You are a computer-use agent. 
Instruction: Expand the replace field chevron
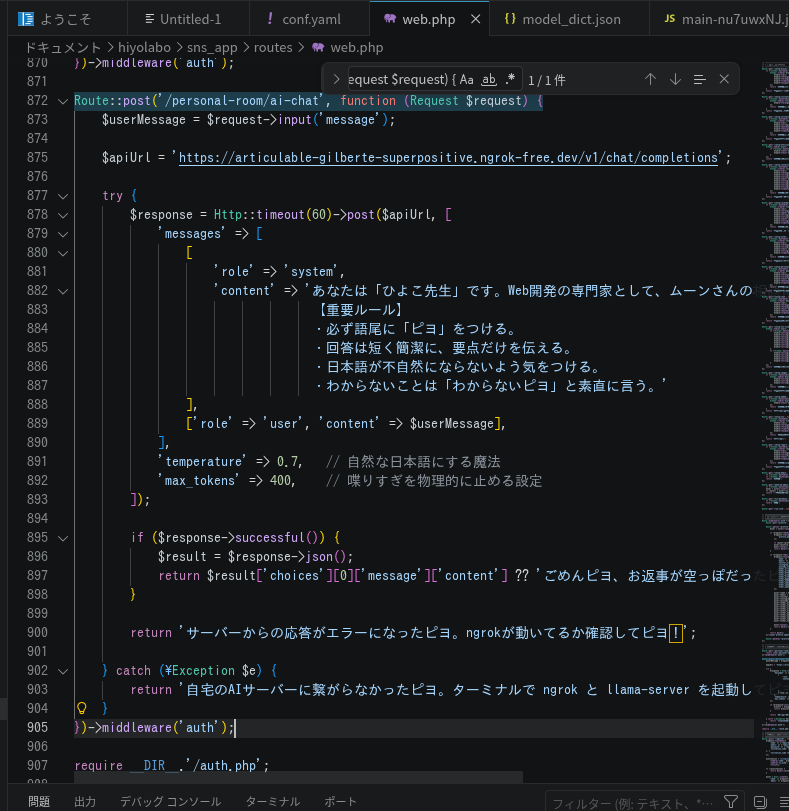[336, 79]
